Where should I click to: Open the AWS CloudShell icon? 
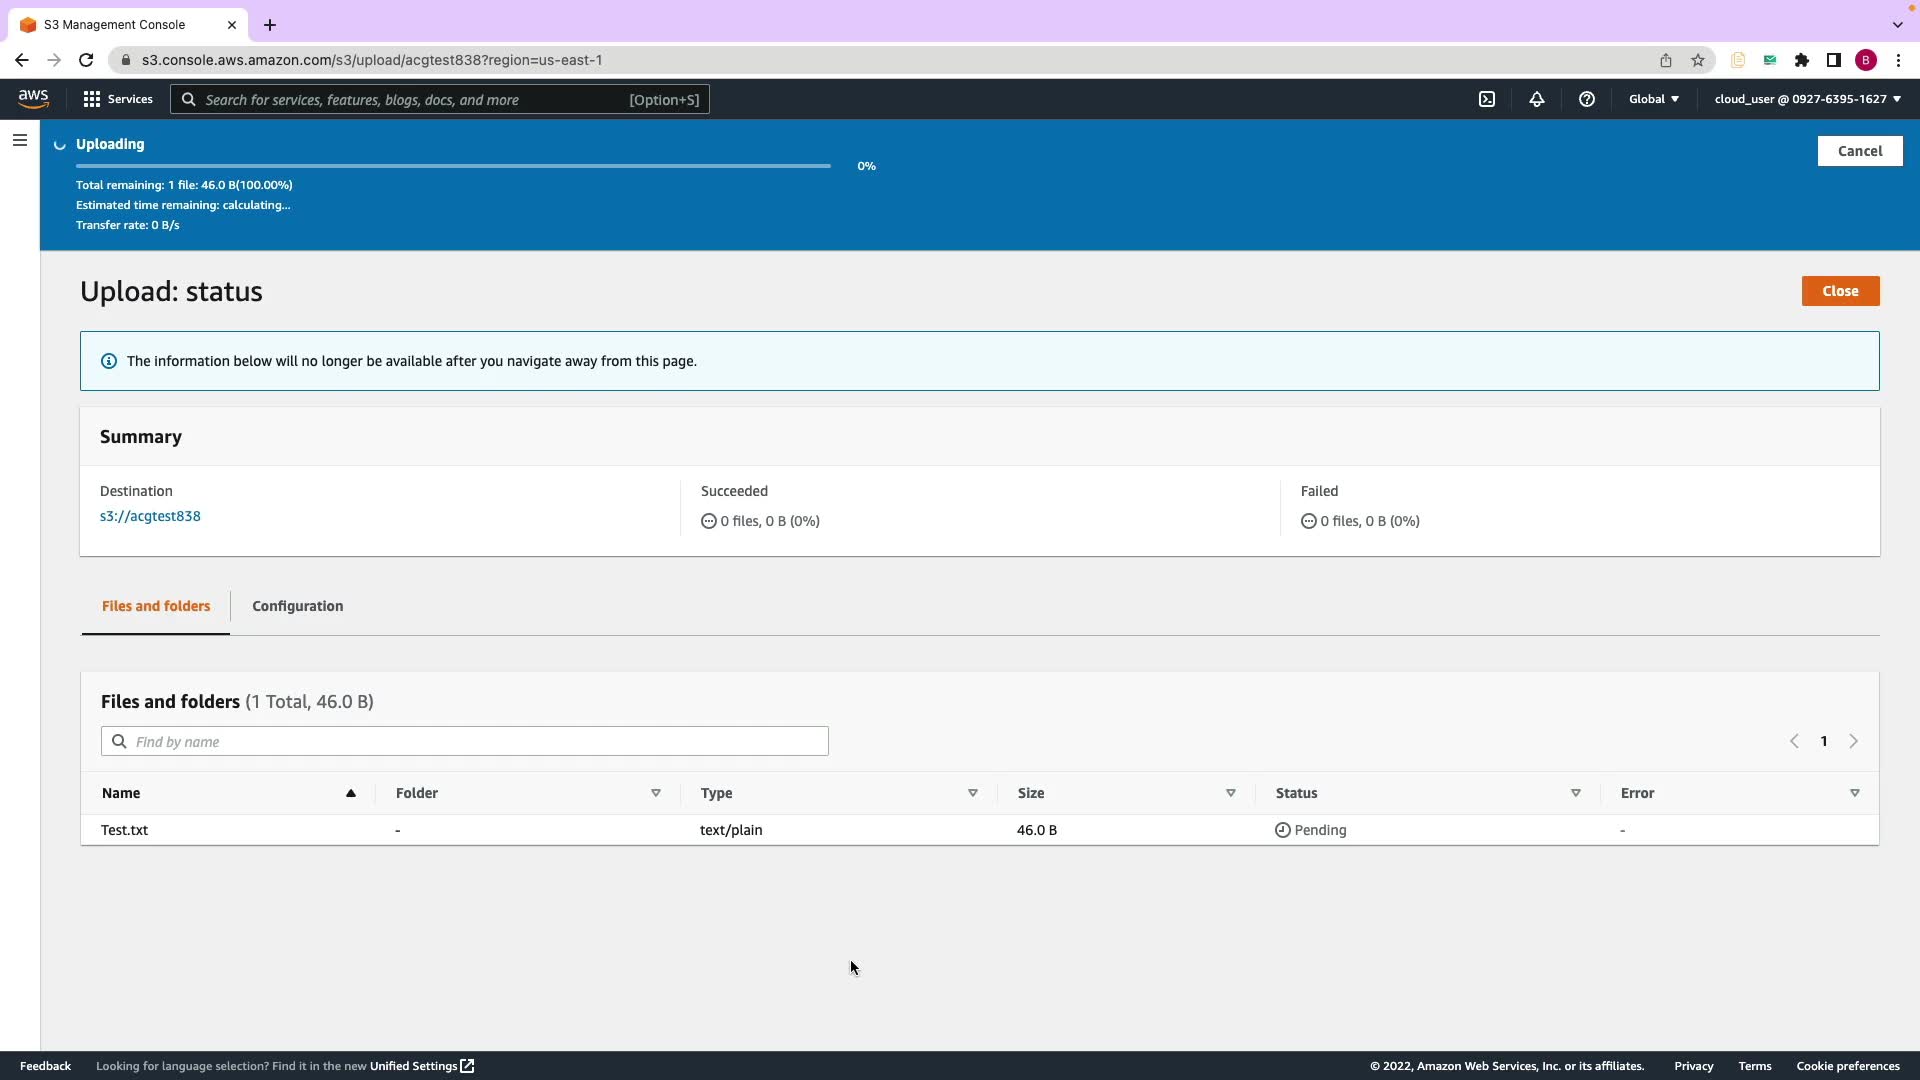tap(1487, 99)
